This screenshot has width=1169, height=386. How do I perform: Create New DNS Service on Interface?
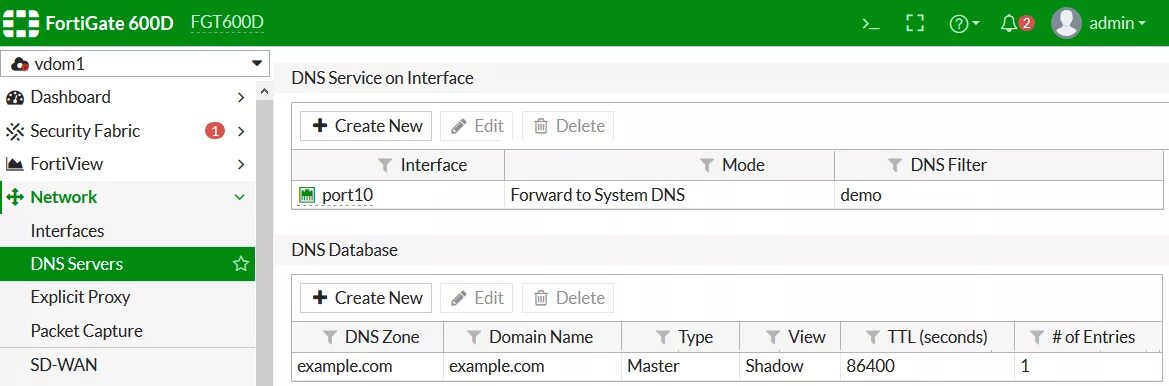click(366, 126)
